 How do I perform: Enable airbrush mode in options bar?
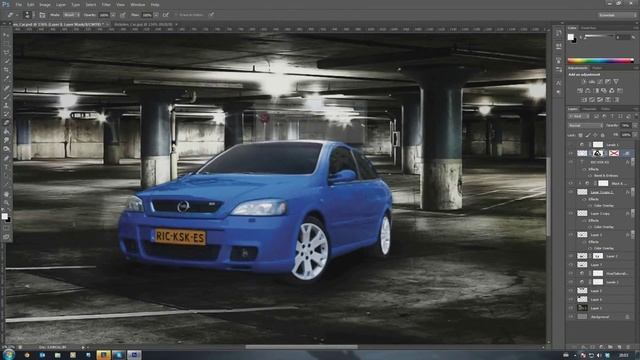click(x=166, y=15)
